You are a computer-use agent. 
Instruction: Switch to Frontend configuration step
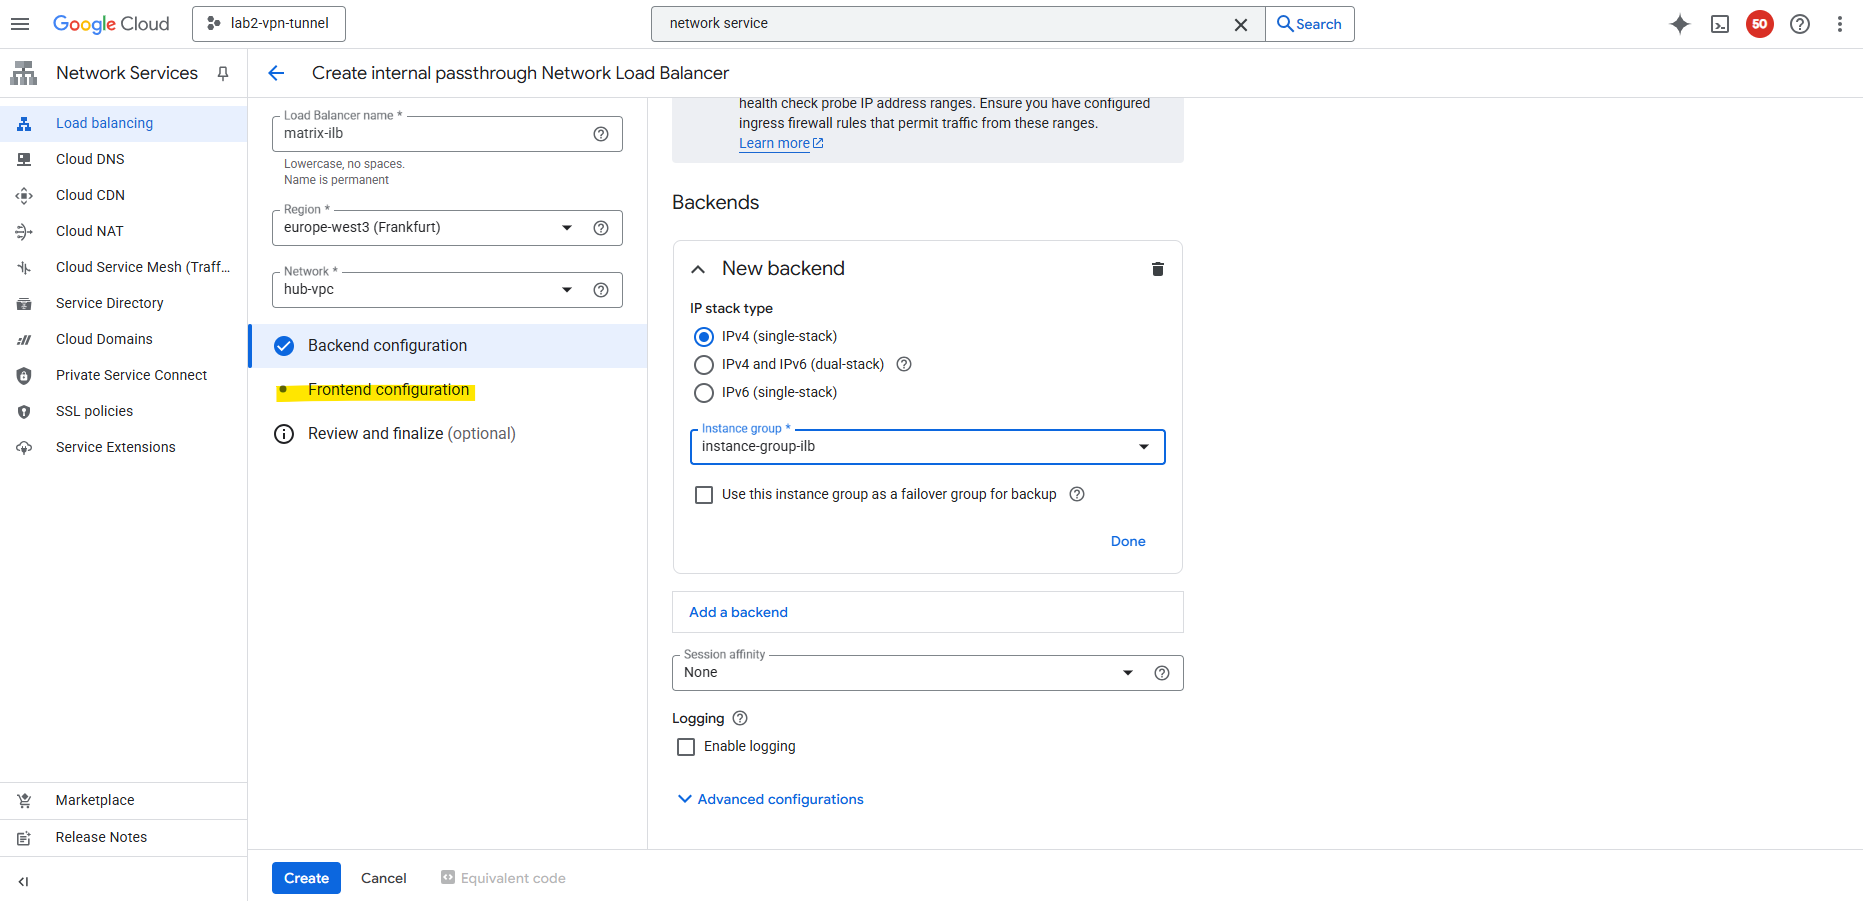[x=388, y=390]
